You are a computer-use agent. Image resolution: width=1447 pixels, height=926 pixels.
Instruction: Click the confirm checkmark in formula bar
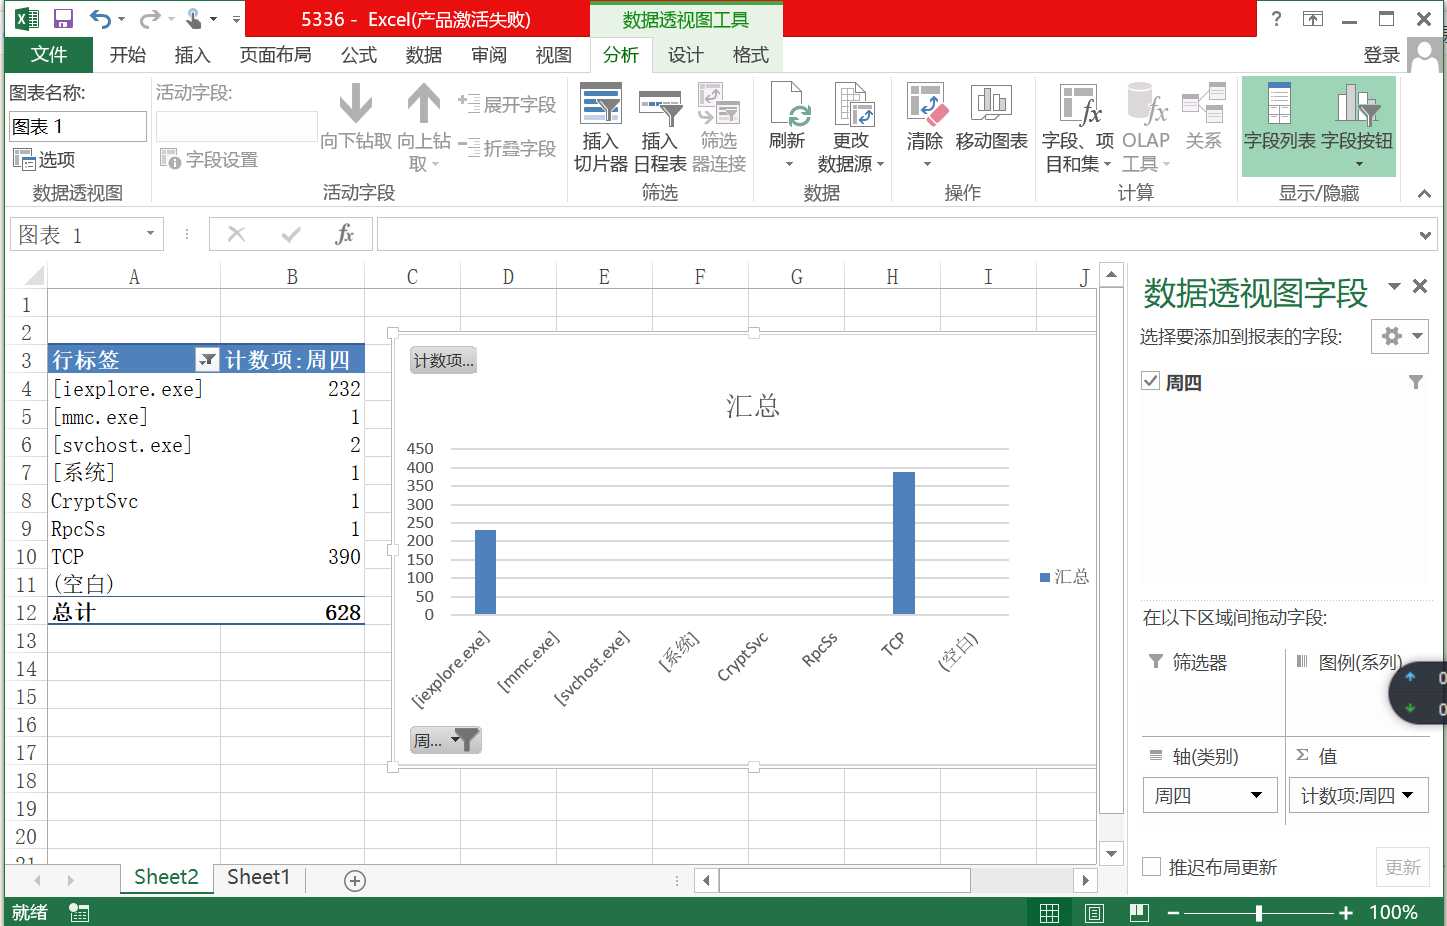click(x=291, y=234)
